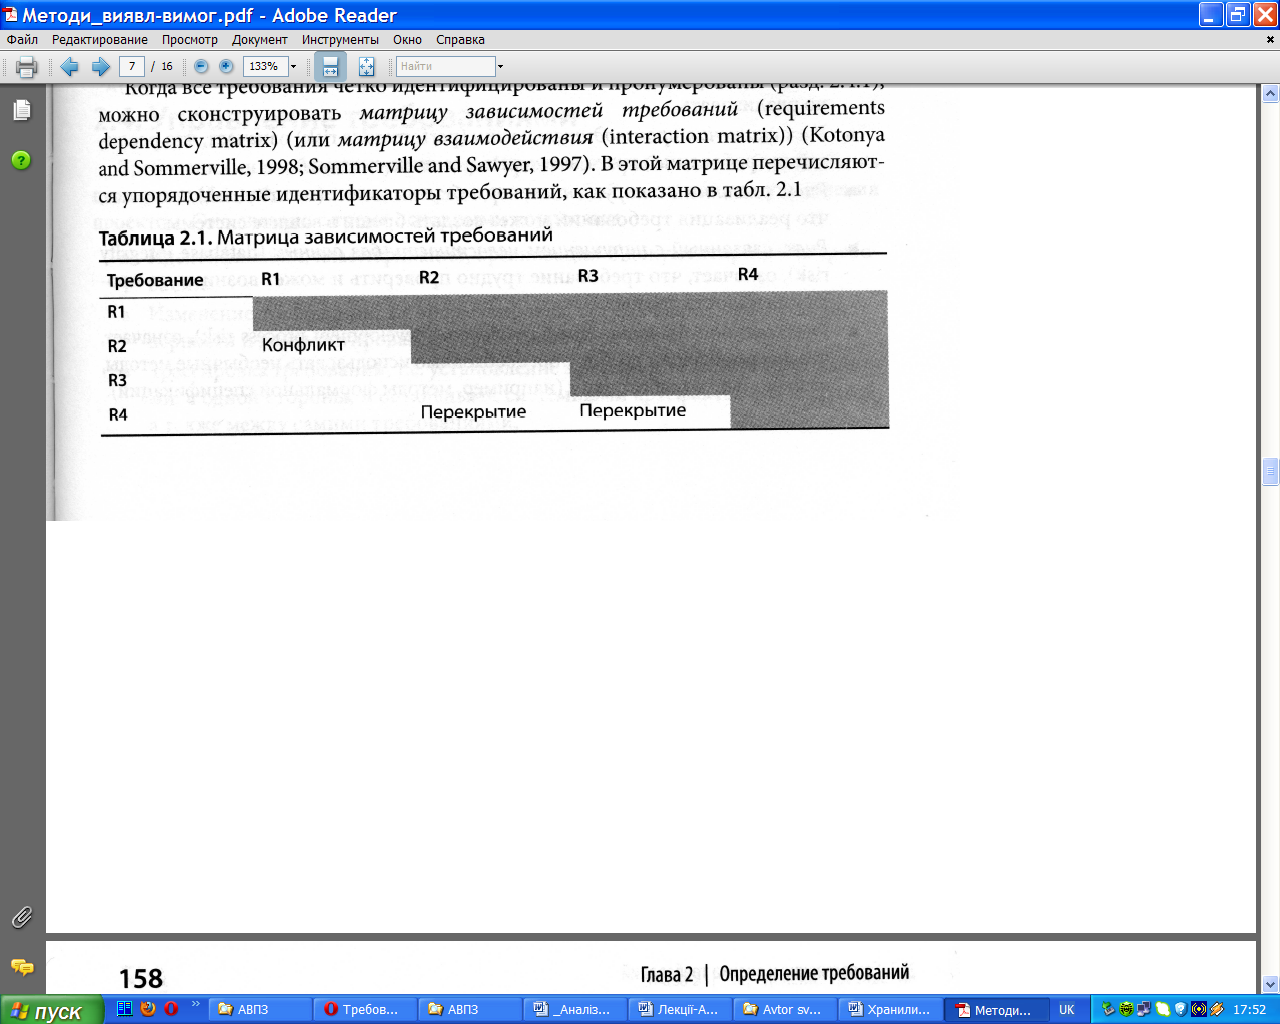The image size is (1280, 1024).
Task: Open the find options dropdown arrow
Action: pos(501,67)
